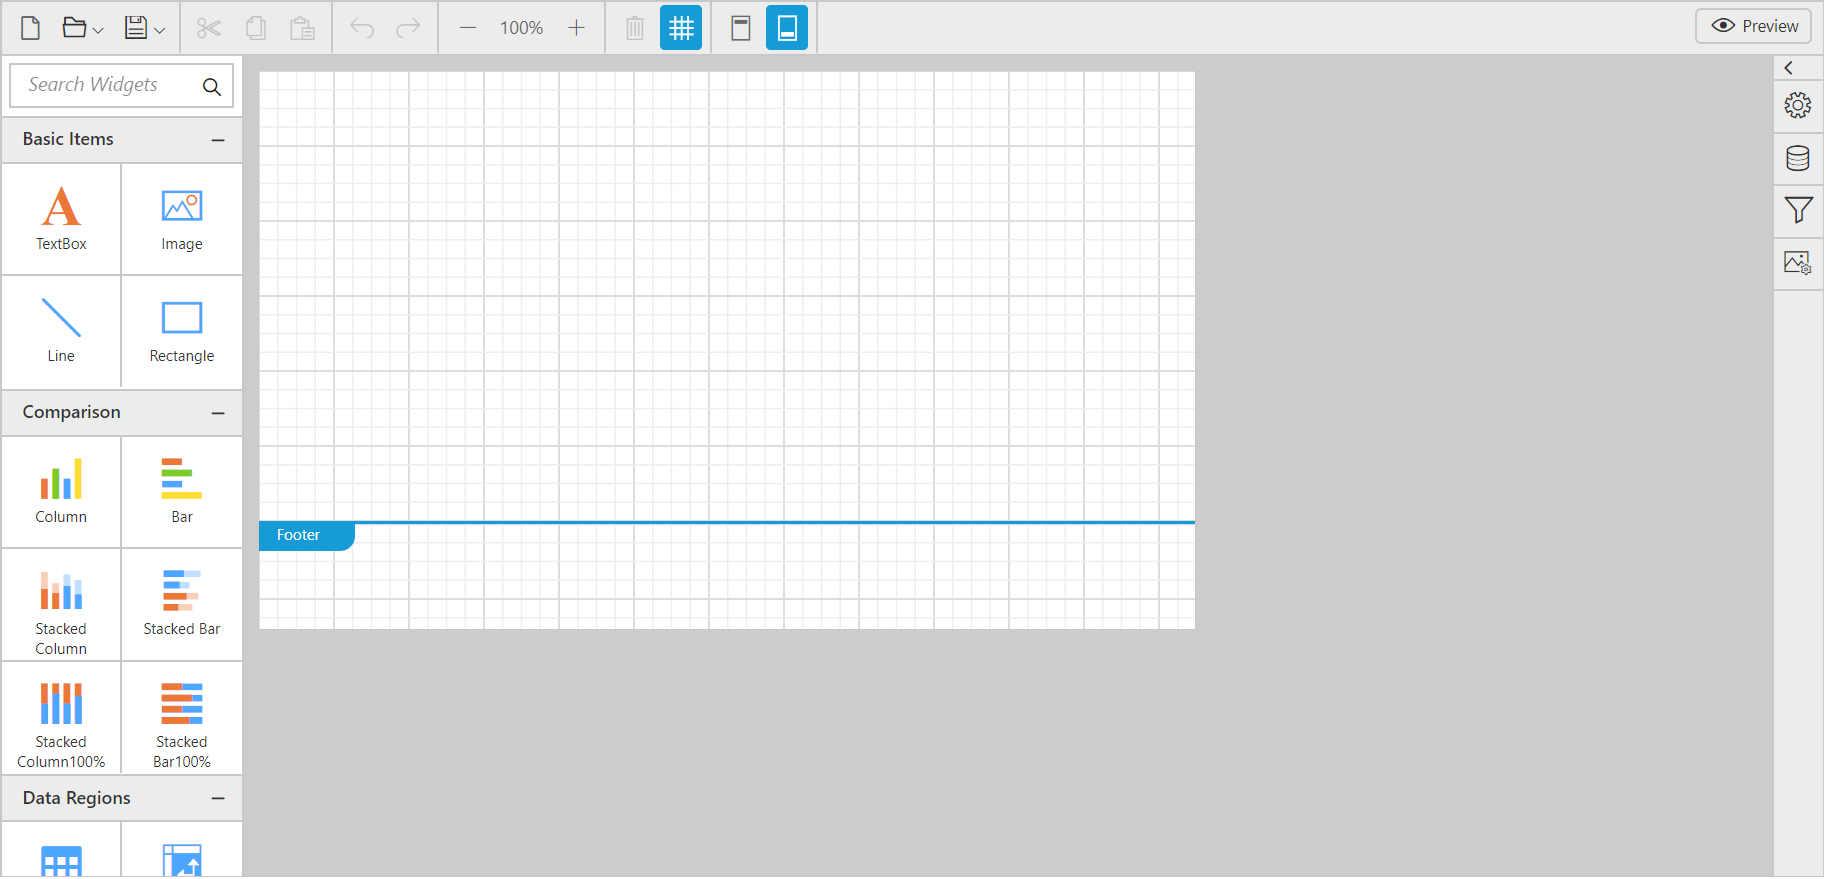Select the Stacked Bar chart widget
This screenshot has width=1825, height=879.
(x=181, y=603)
